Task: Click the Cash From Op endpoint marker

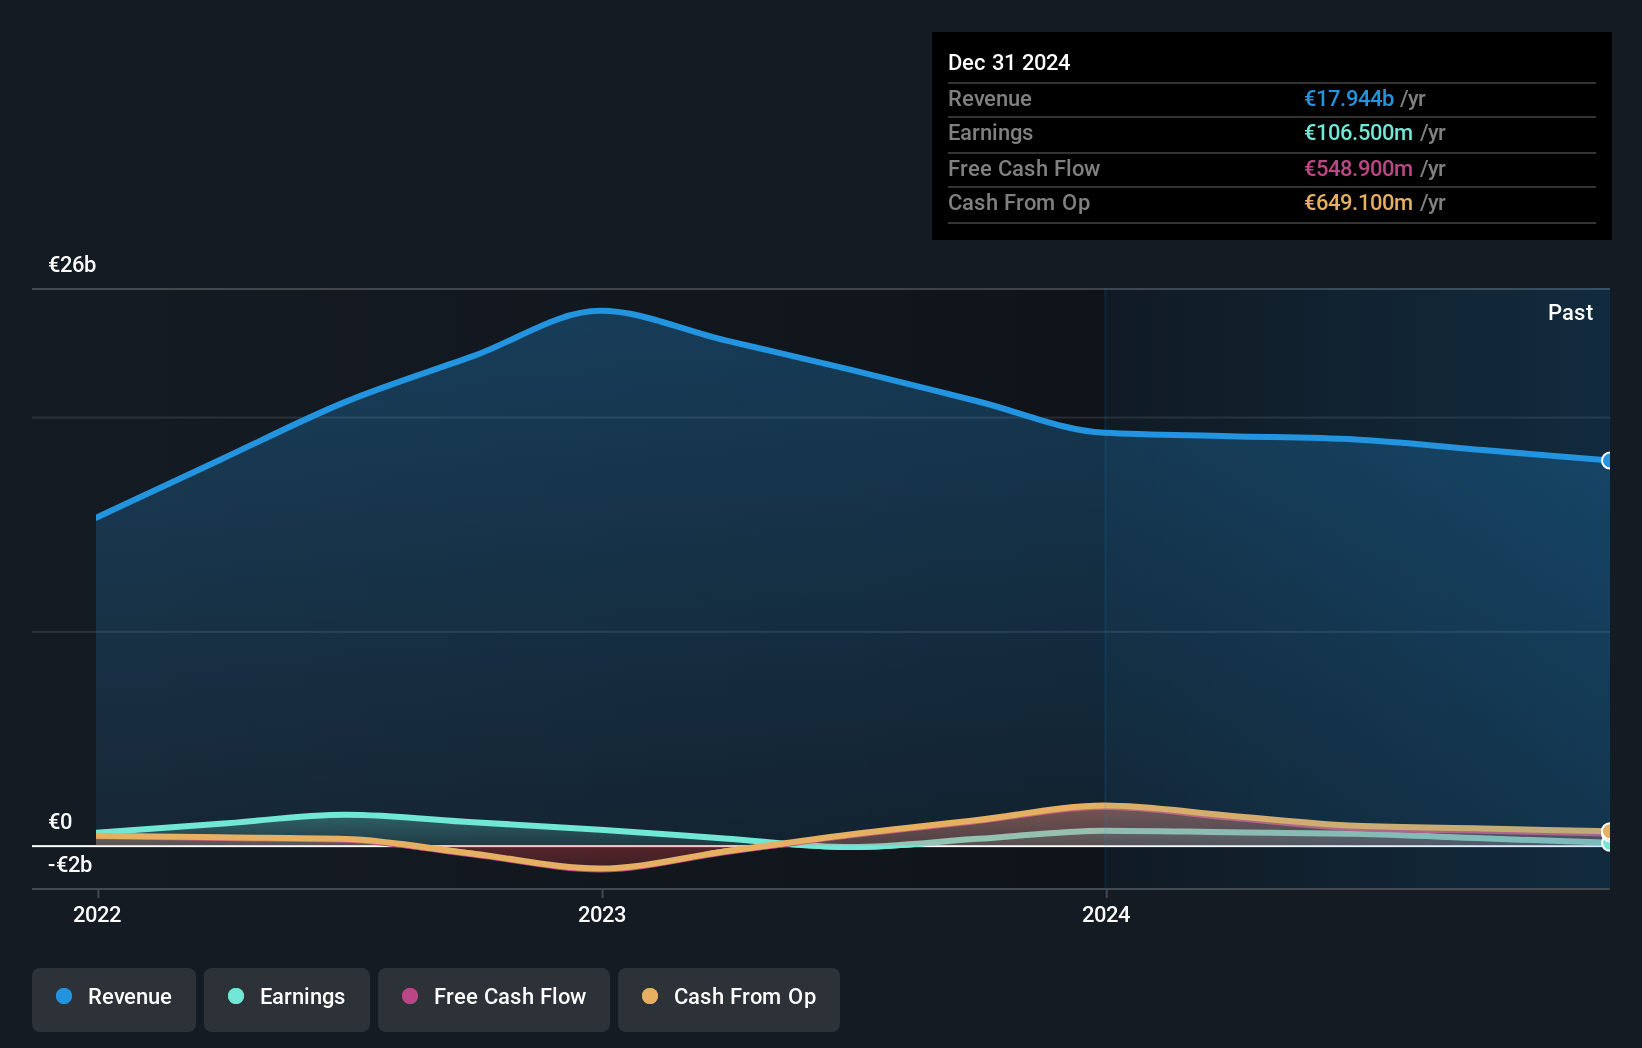Action: (1607, 831)
